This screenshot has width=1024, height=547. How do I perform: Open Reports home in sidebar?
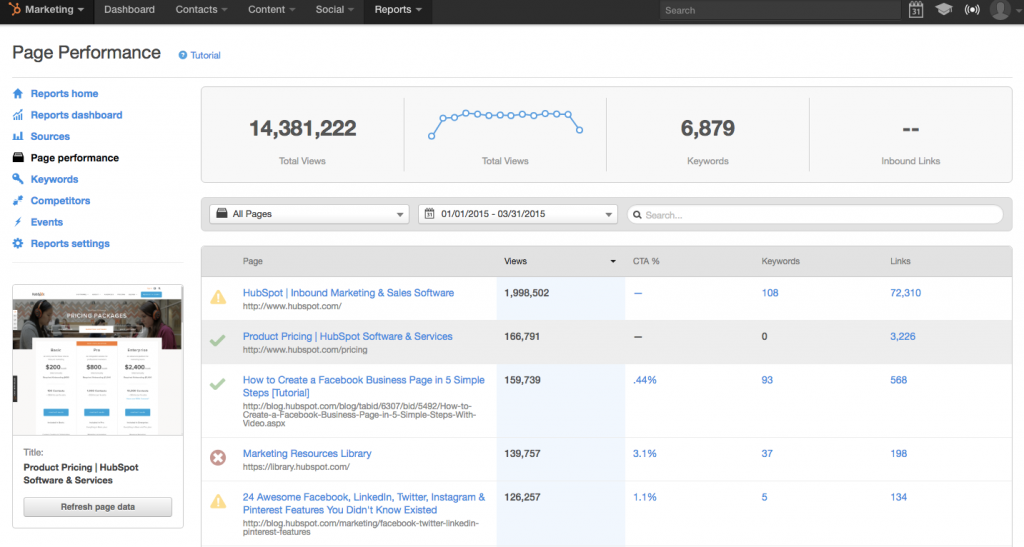coord(64,93)
